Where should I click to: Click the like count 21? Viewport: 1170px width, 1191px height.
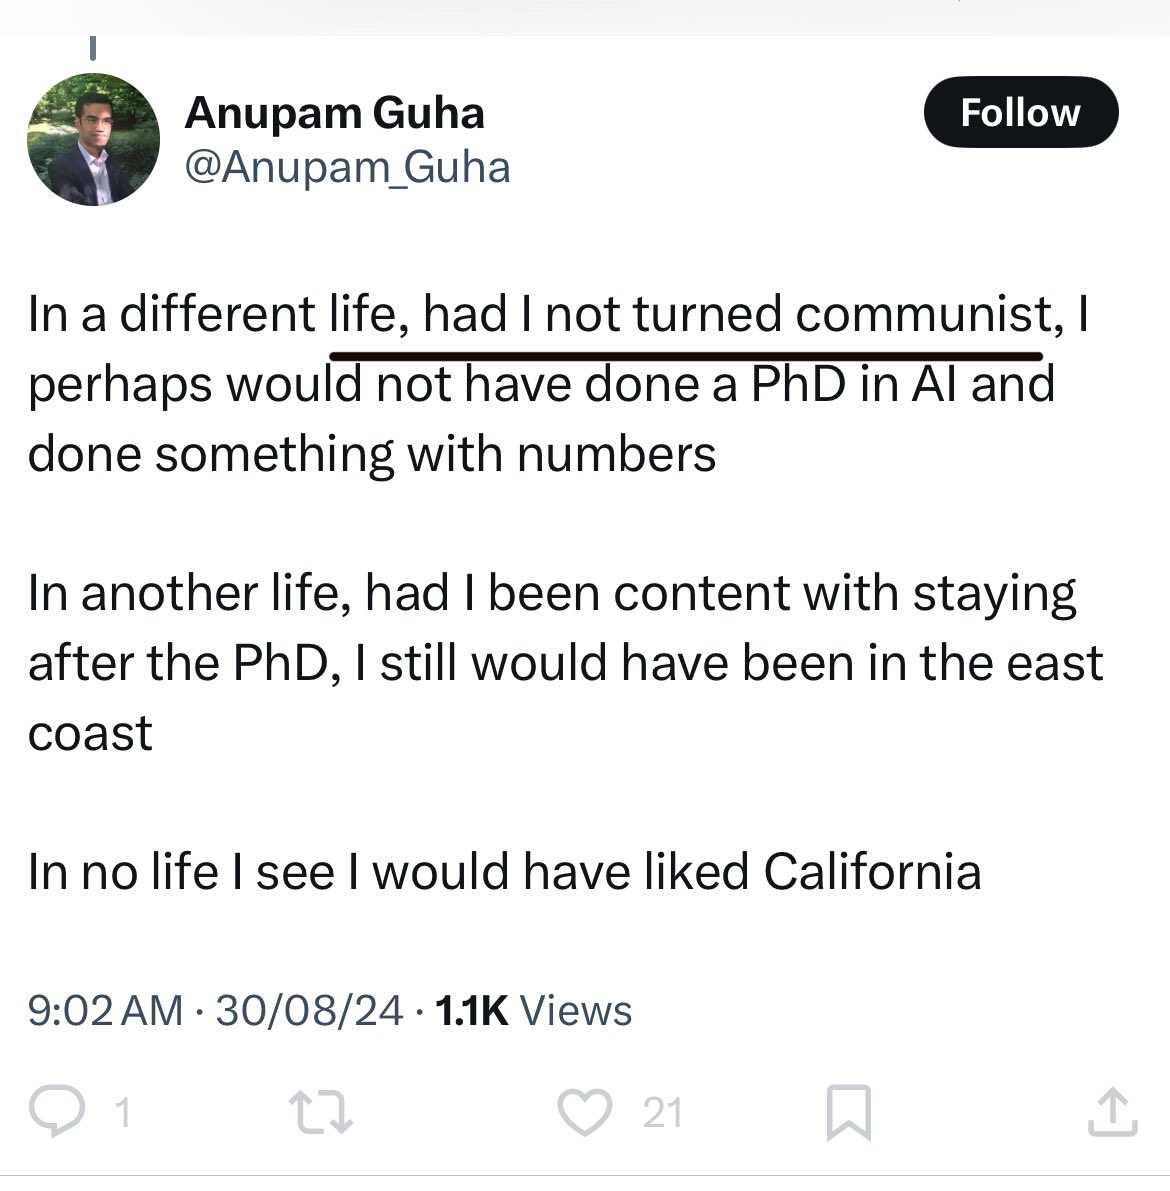[662, 1113]
